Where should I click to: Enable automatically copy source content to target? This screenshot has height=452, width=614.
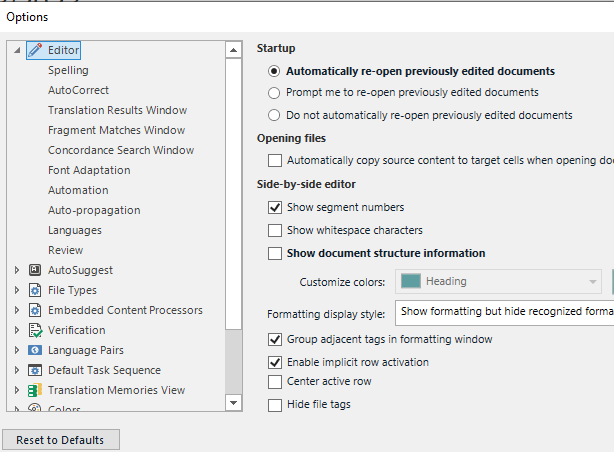pyautogui.click(x=275, y=160)
